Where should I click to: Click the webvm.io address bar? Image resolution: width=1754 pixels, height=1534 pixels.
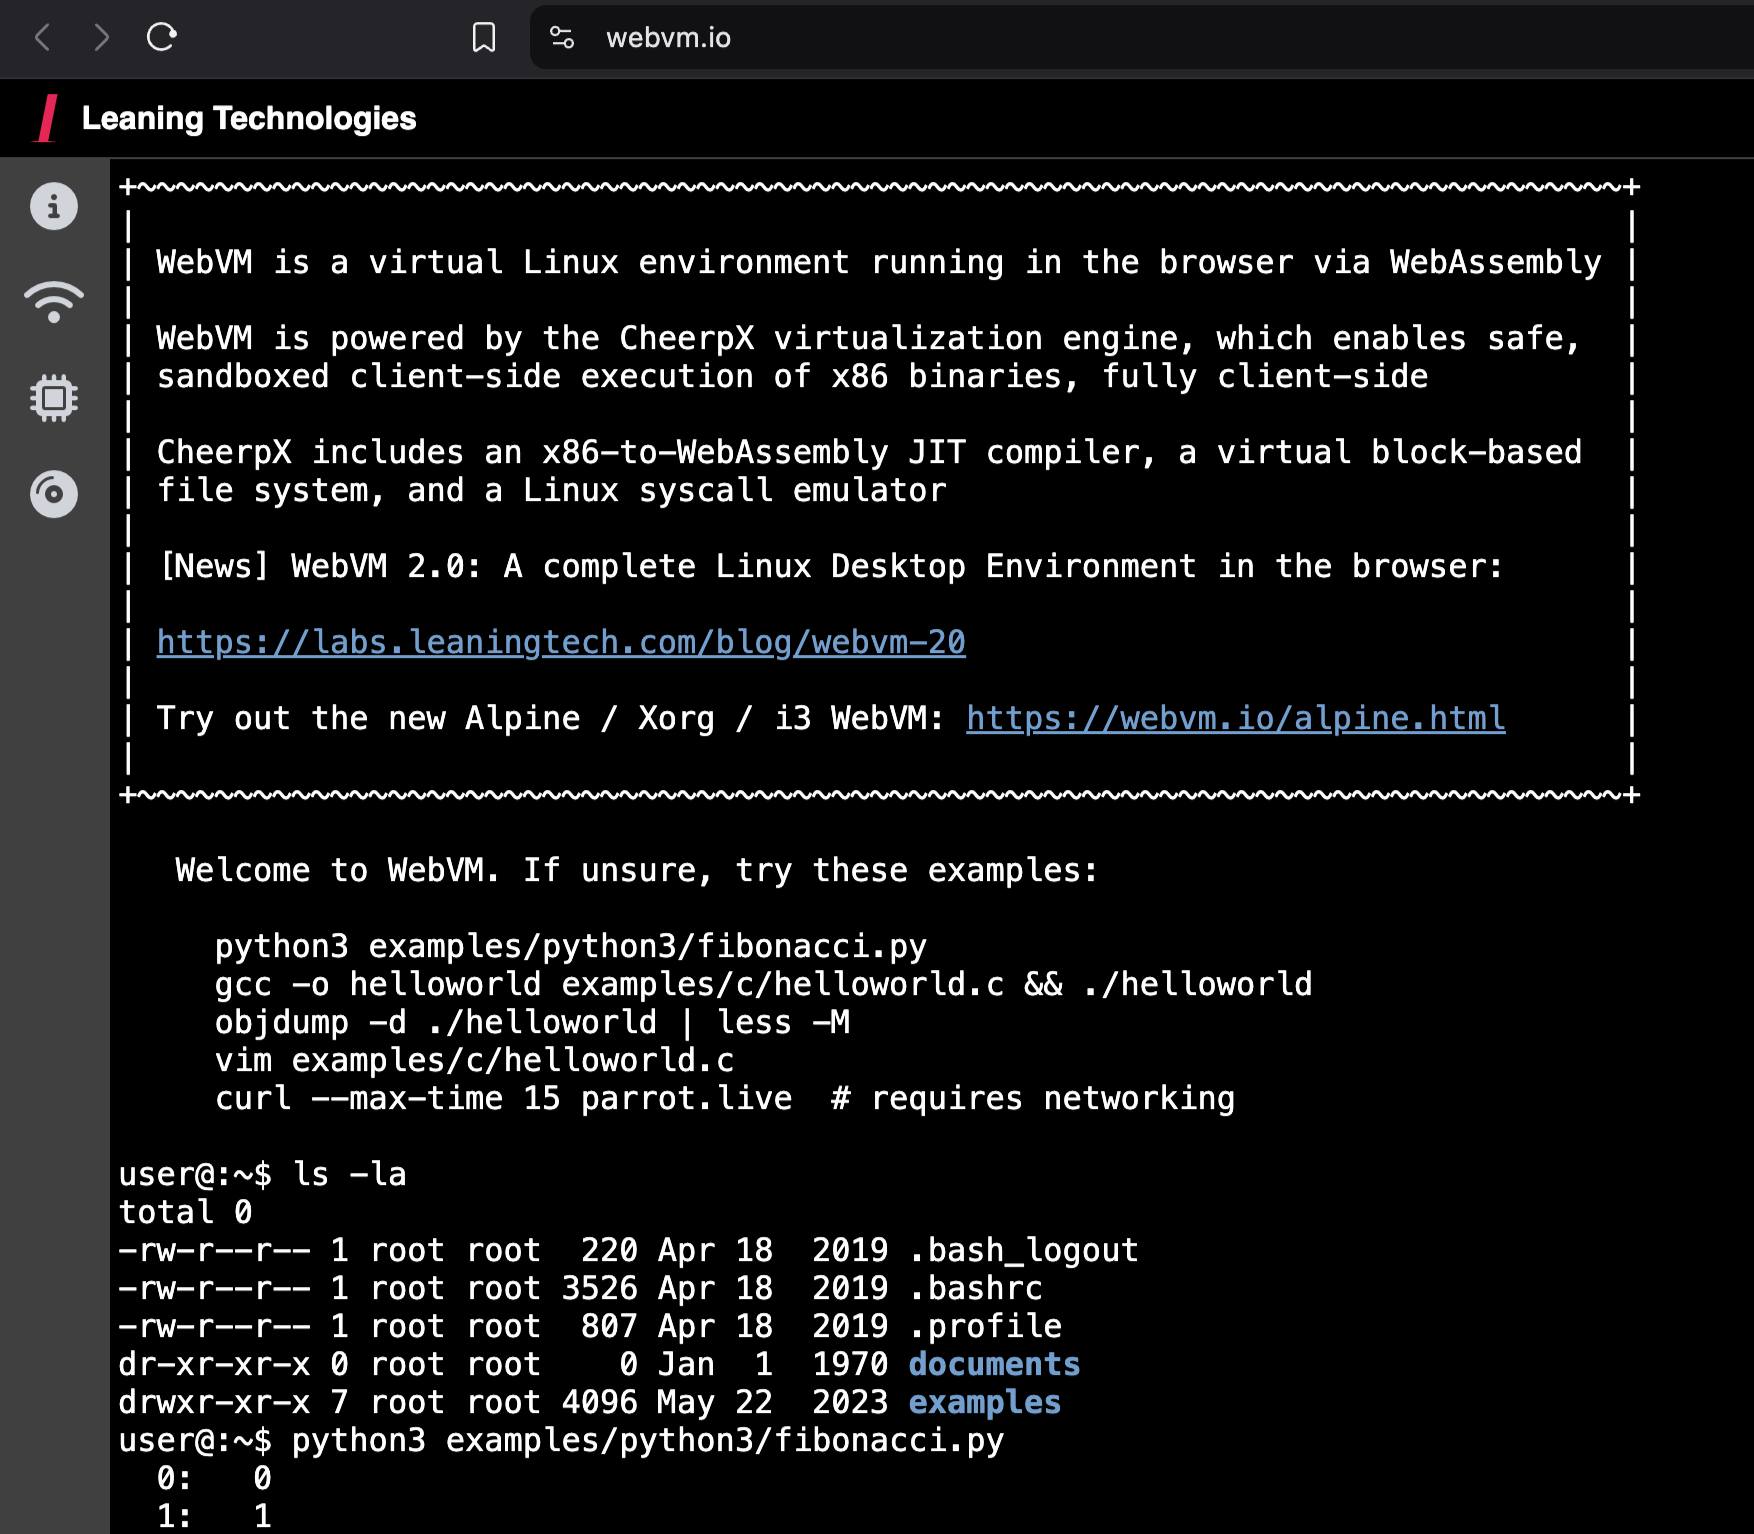1140,38
